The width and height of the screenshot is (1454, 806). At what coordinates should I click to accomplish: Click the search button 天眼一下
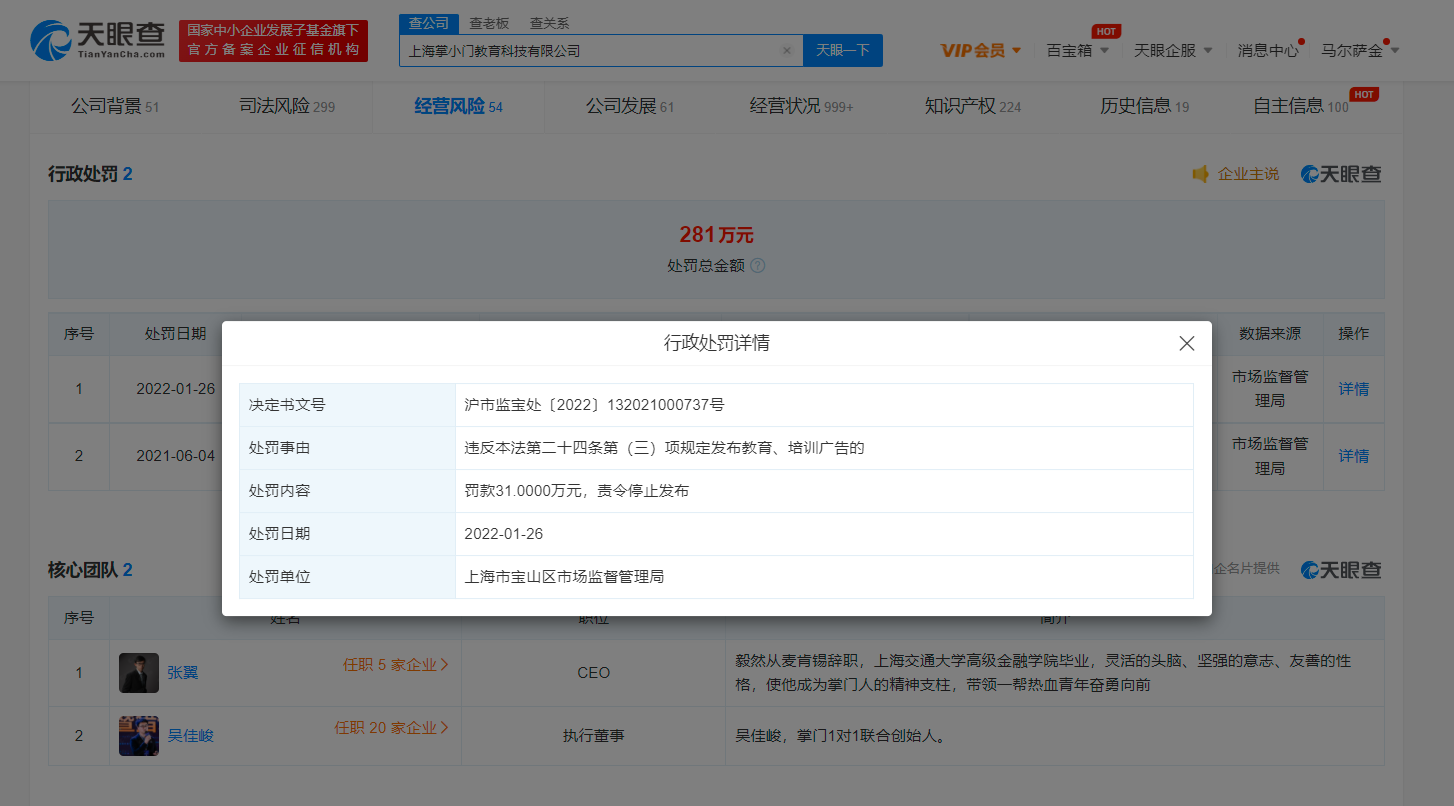[x=843, y=50]
